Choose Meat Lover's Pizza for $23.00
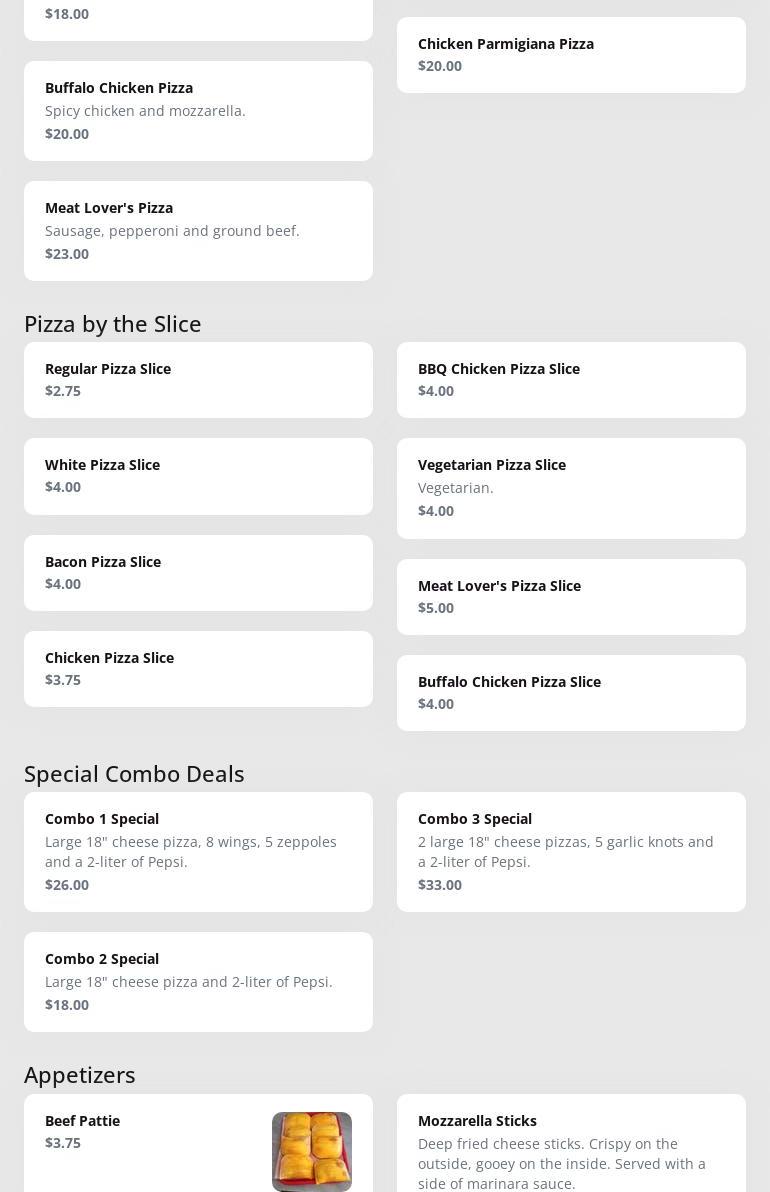 coord(198,231)
